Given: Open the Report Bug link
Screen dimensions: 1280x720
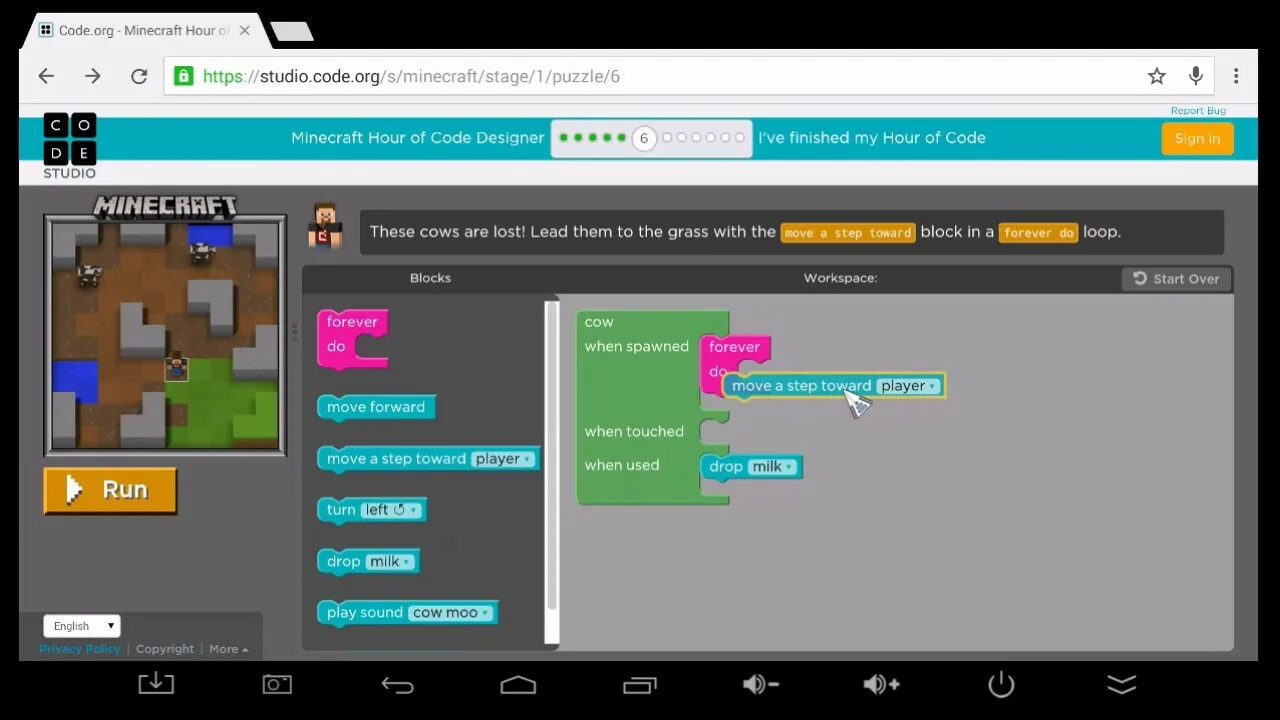Looking at the screenshot, I should [1198, 111].
